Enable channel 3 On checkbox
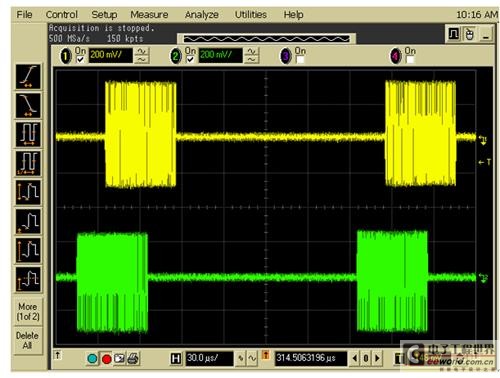Viewport: 500px width, 378px height. tap(300, 60)
